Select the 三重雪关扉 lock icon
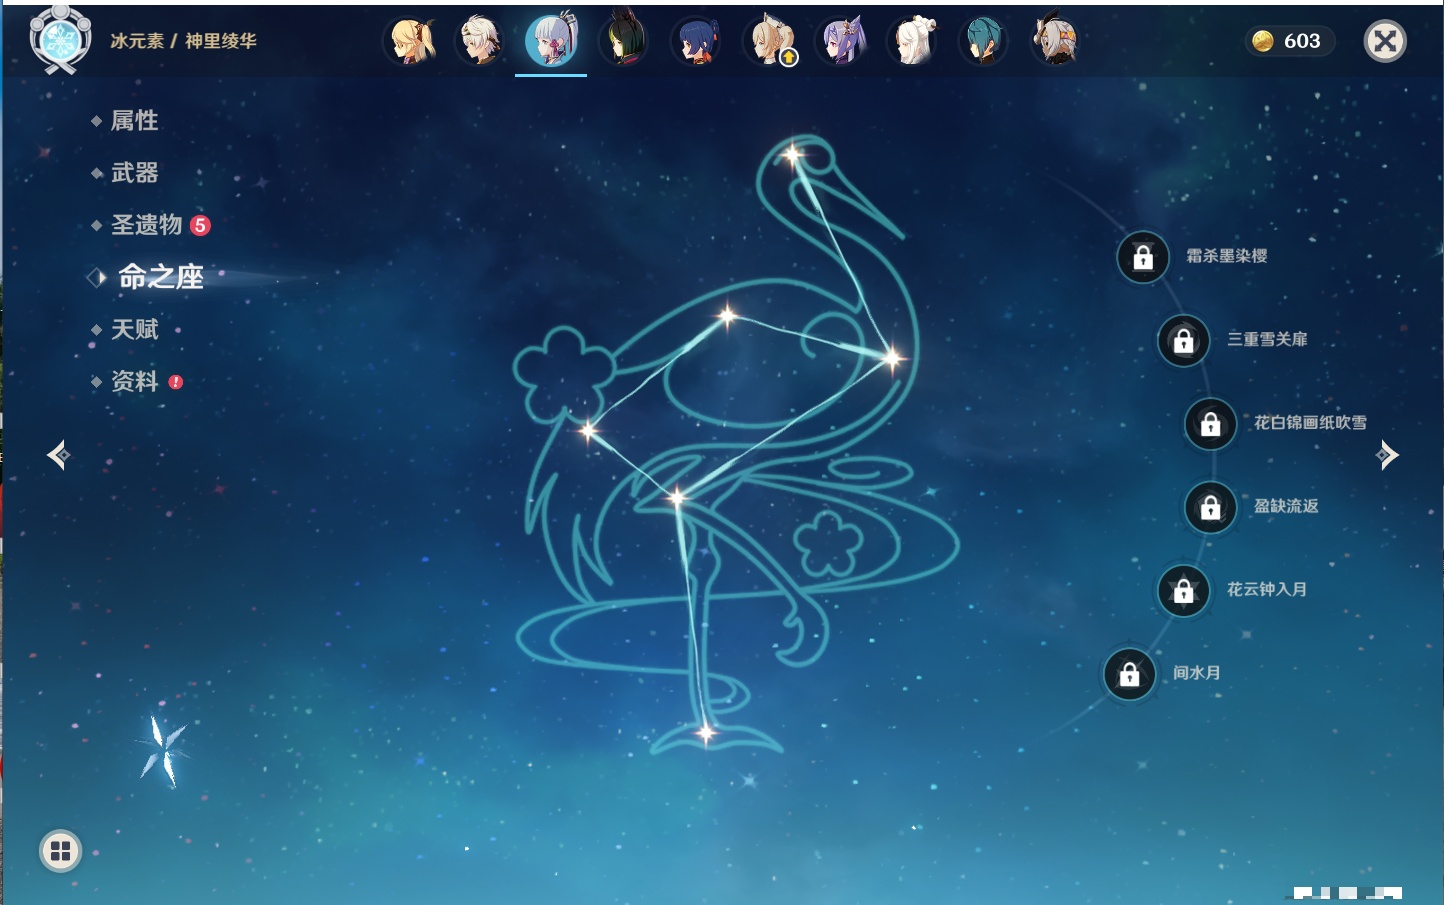 point(1183,341)
